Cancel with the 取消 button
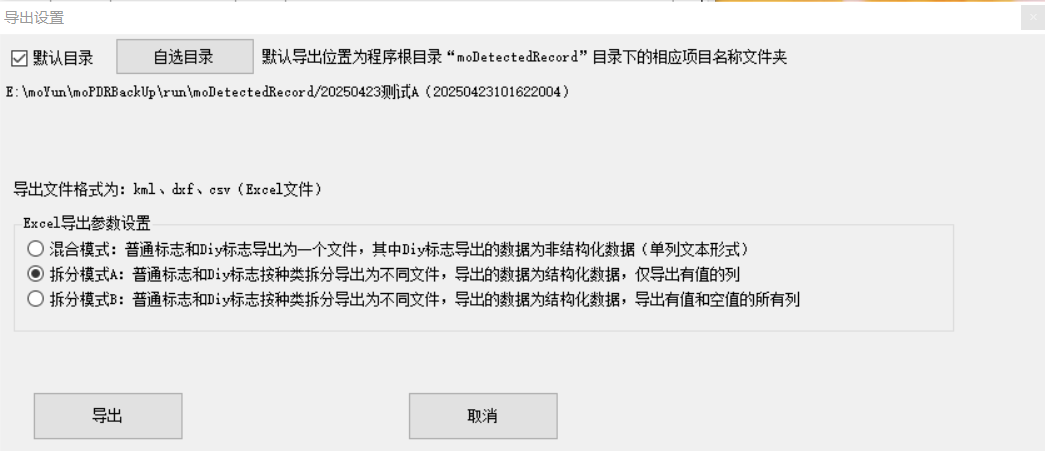 [x=483, y=416]
